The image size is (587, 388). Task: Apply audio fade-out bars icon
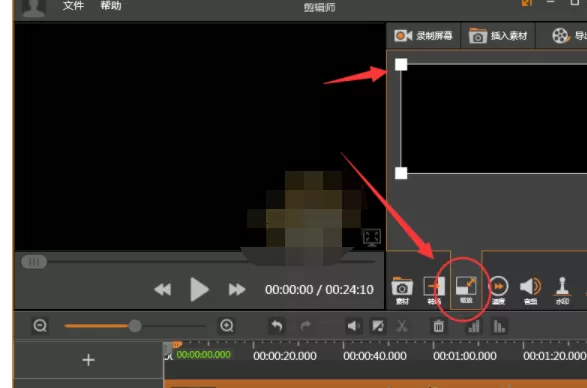[499, 326]
